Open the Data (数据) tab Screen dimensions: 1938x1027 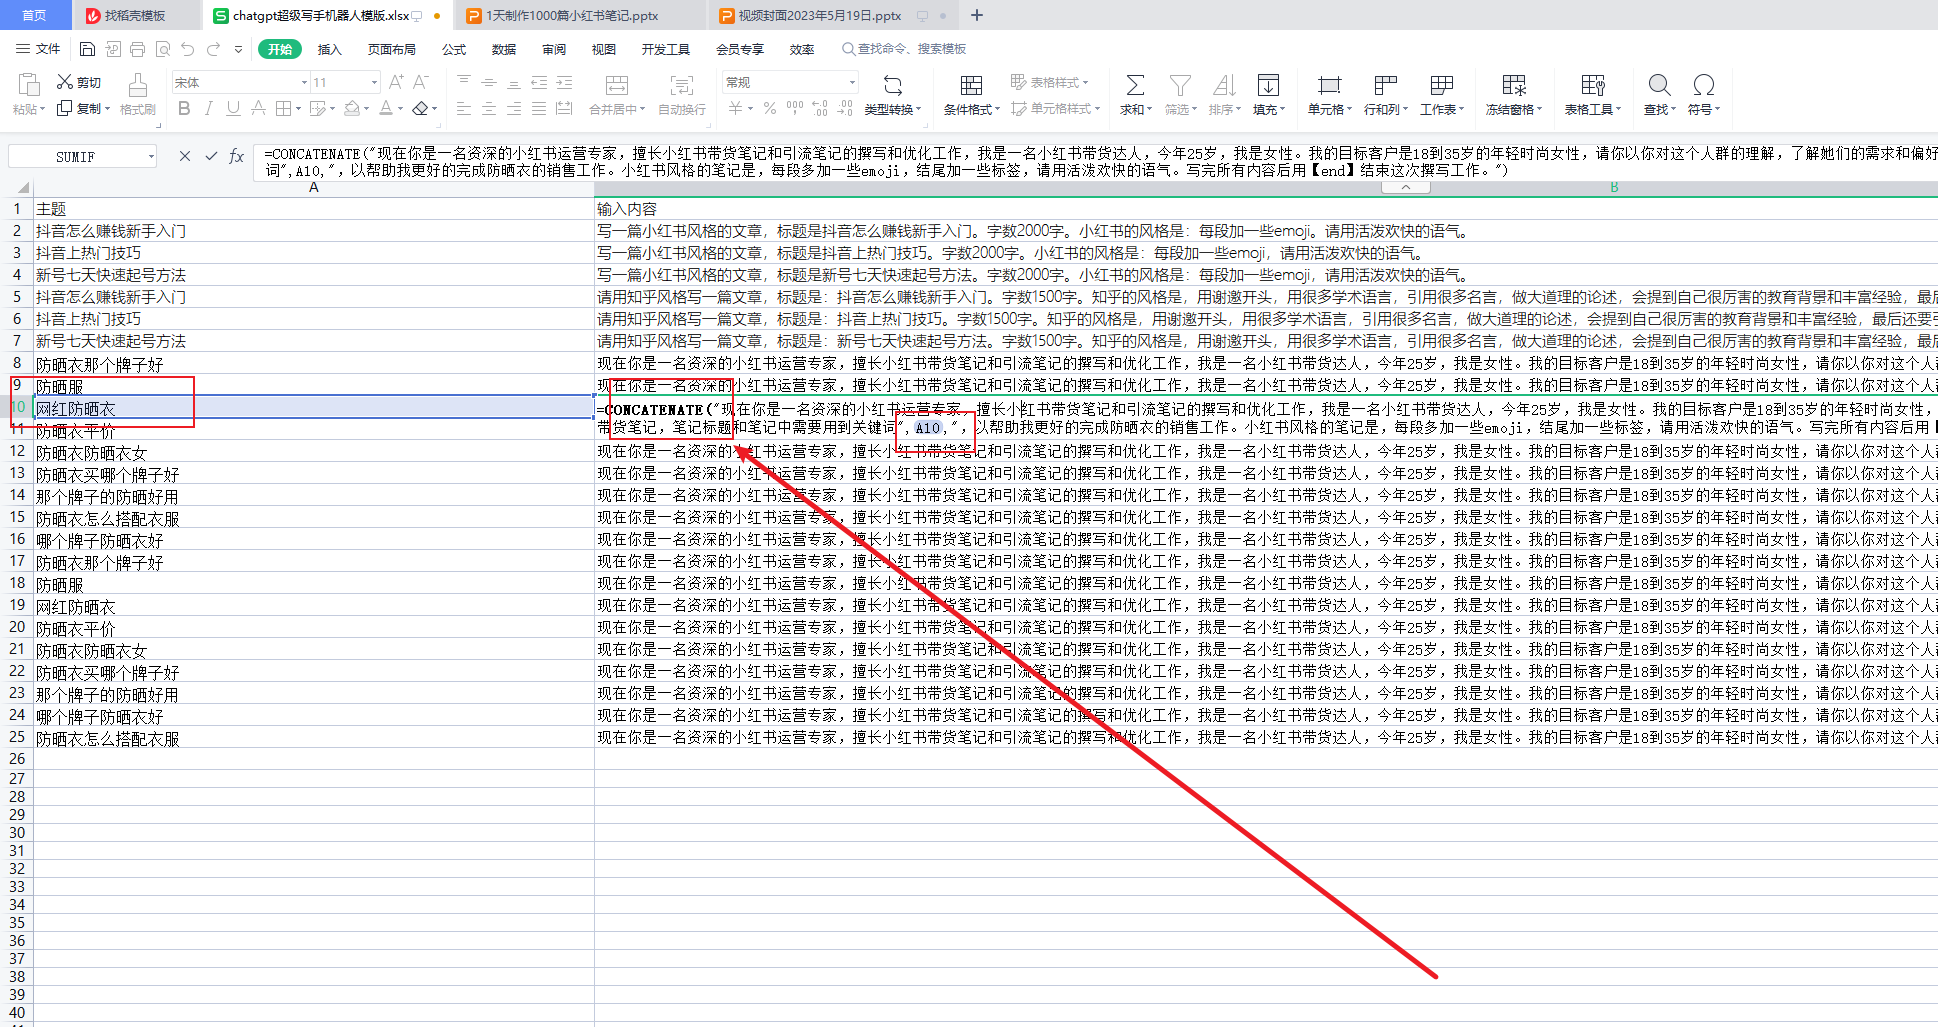tap(504, 49)
